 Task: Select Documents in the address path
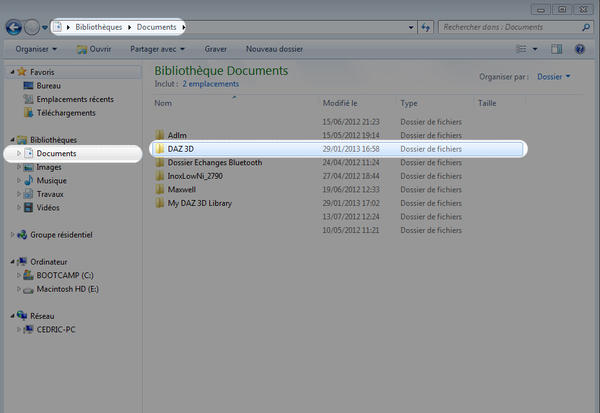click(x=157, y=27)
